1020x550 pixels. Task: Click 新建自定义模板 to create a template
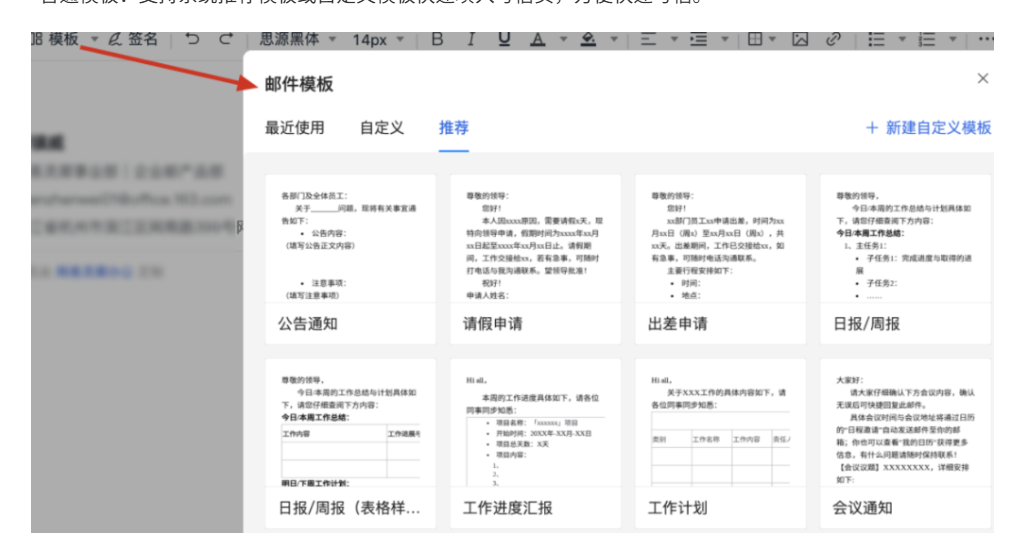tap(928, 128)
